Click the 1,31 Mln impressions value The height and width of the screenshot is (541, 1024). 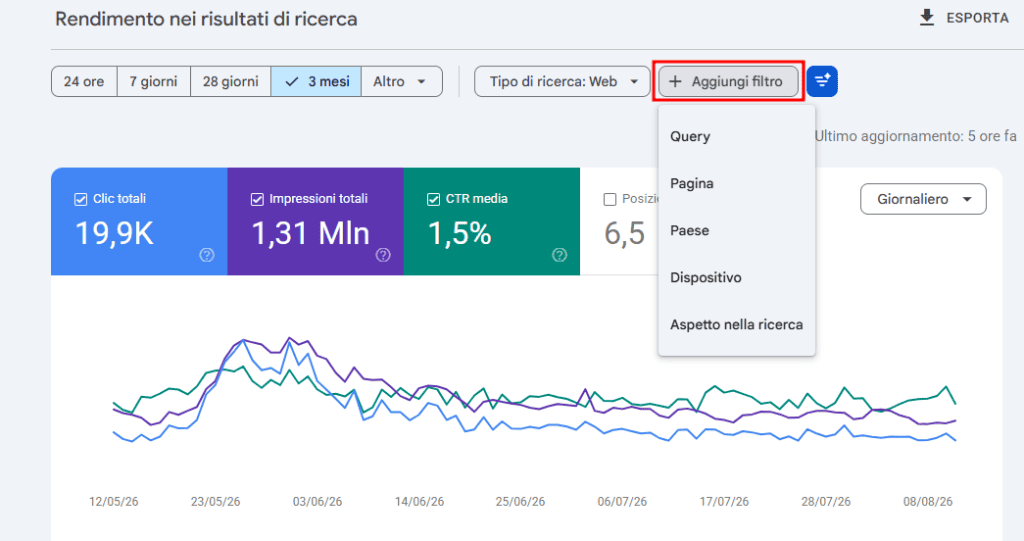(311, 233)
